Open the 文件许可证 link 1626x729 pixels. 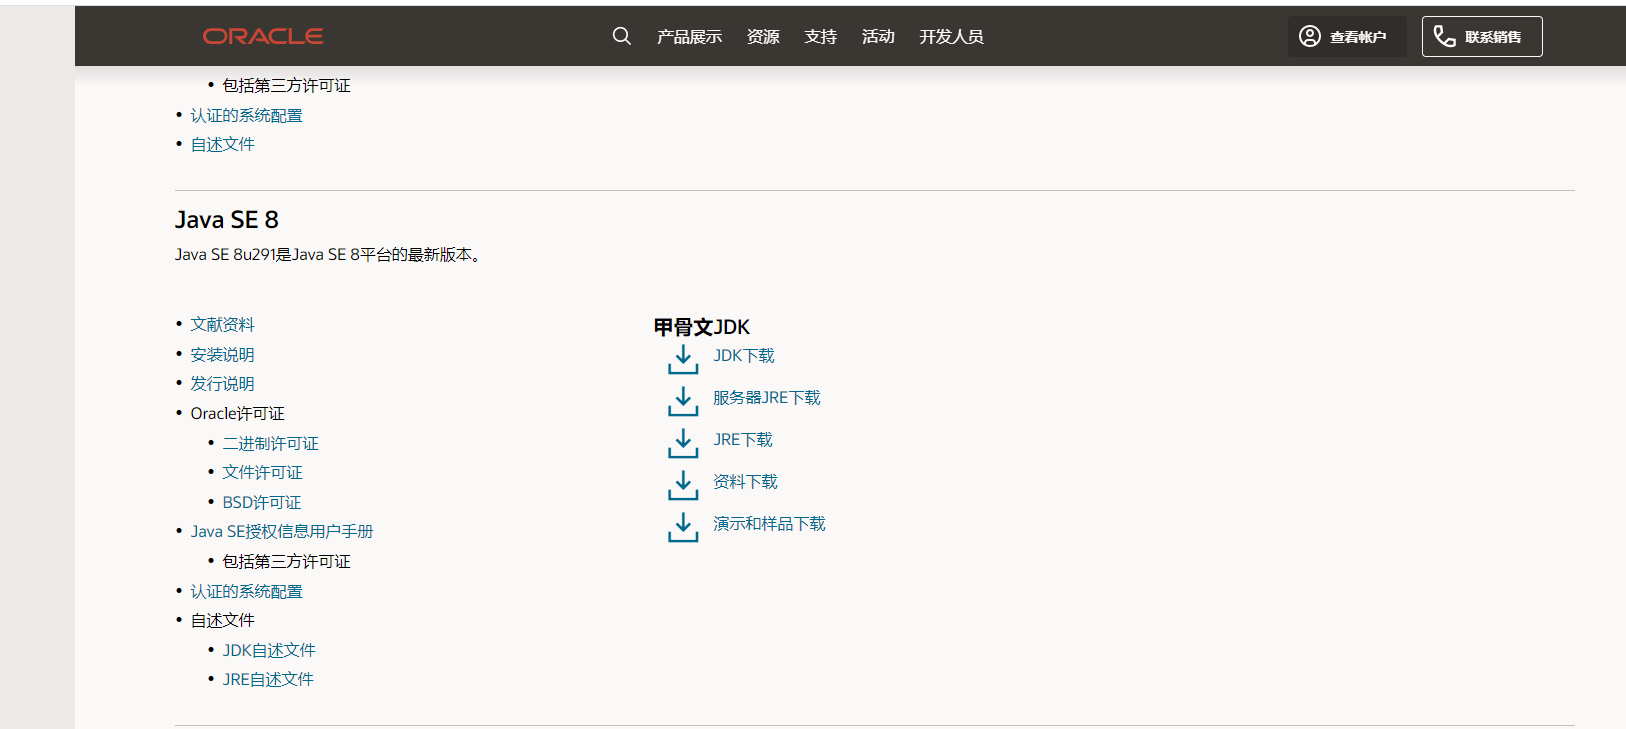(262, 473)
